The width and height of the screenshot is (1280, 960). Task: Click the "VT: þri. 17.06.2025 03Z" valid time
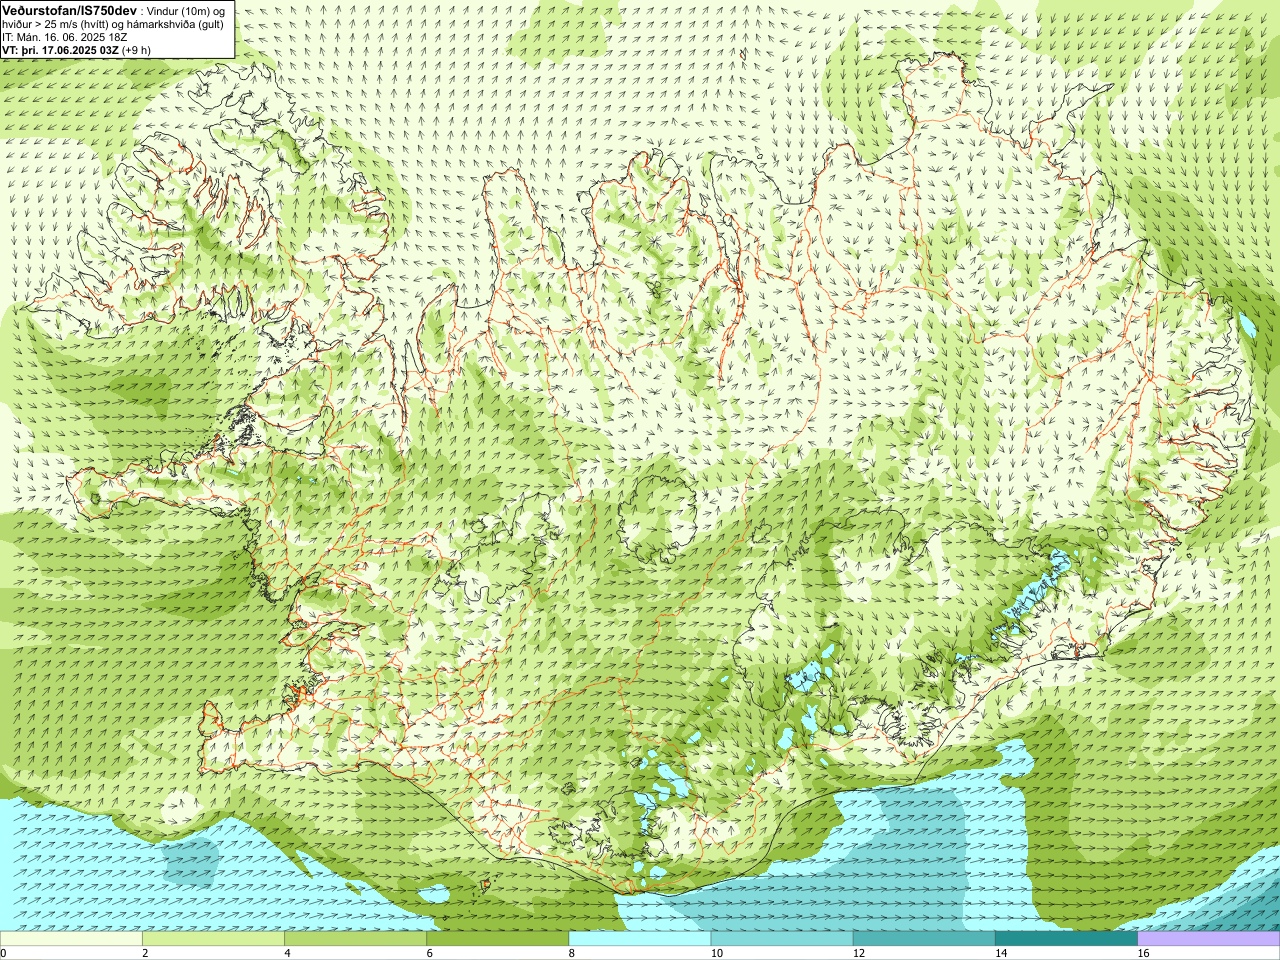(60, 50)
